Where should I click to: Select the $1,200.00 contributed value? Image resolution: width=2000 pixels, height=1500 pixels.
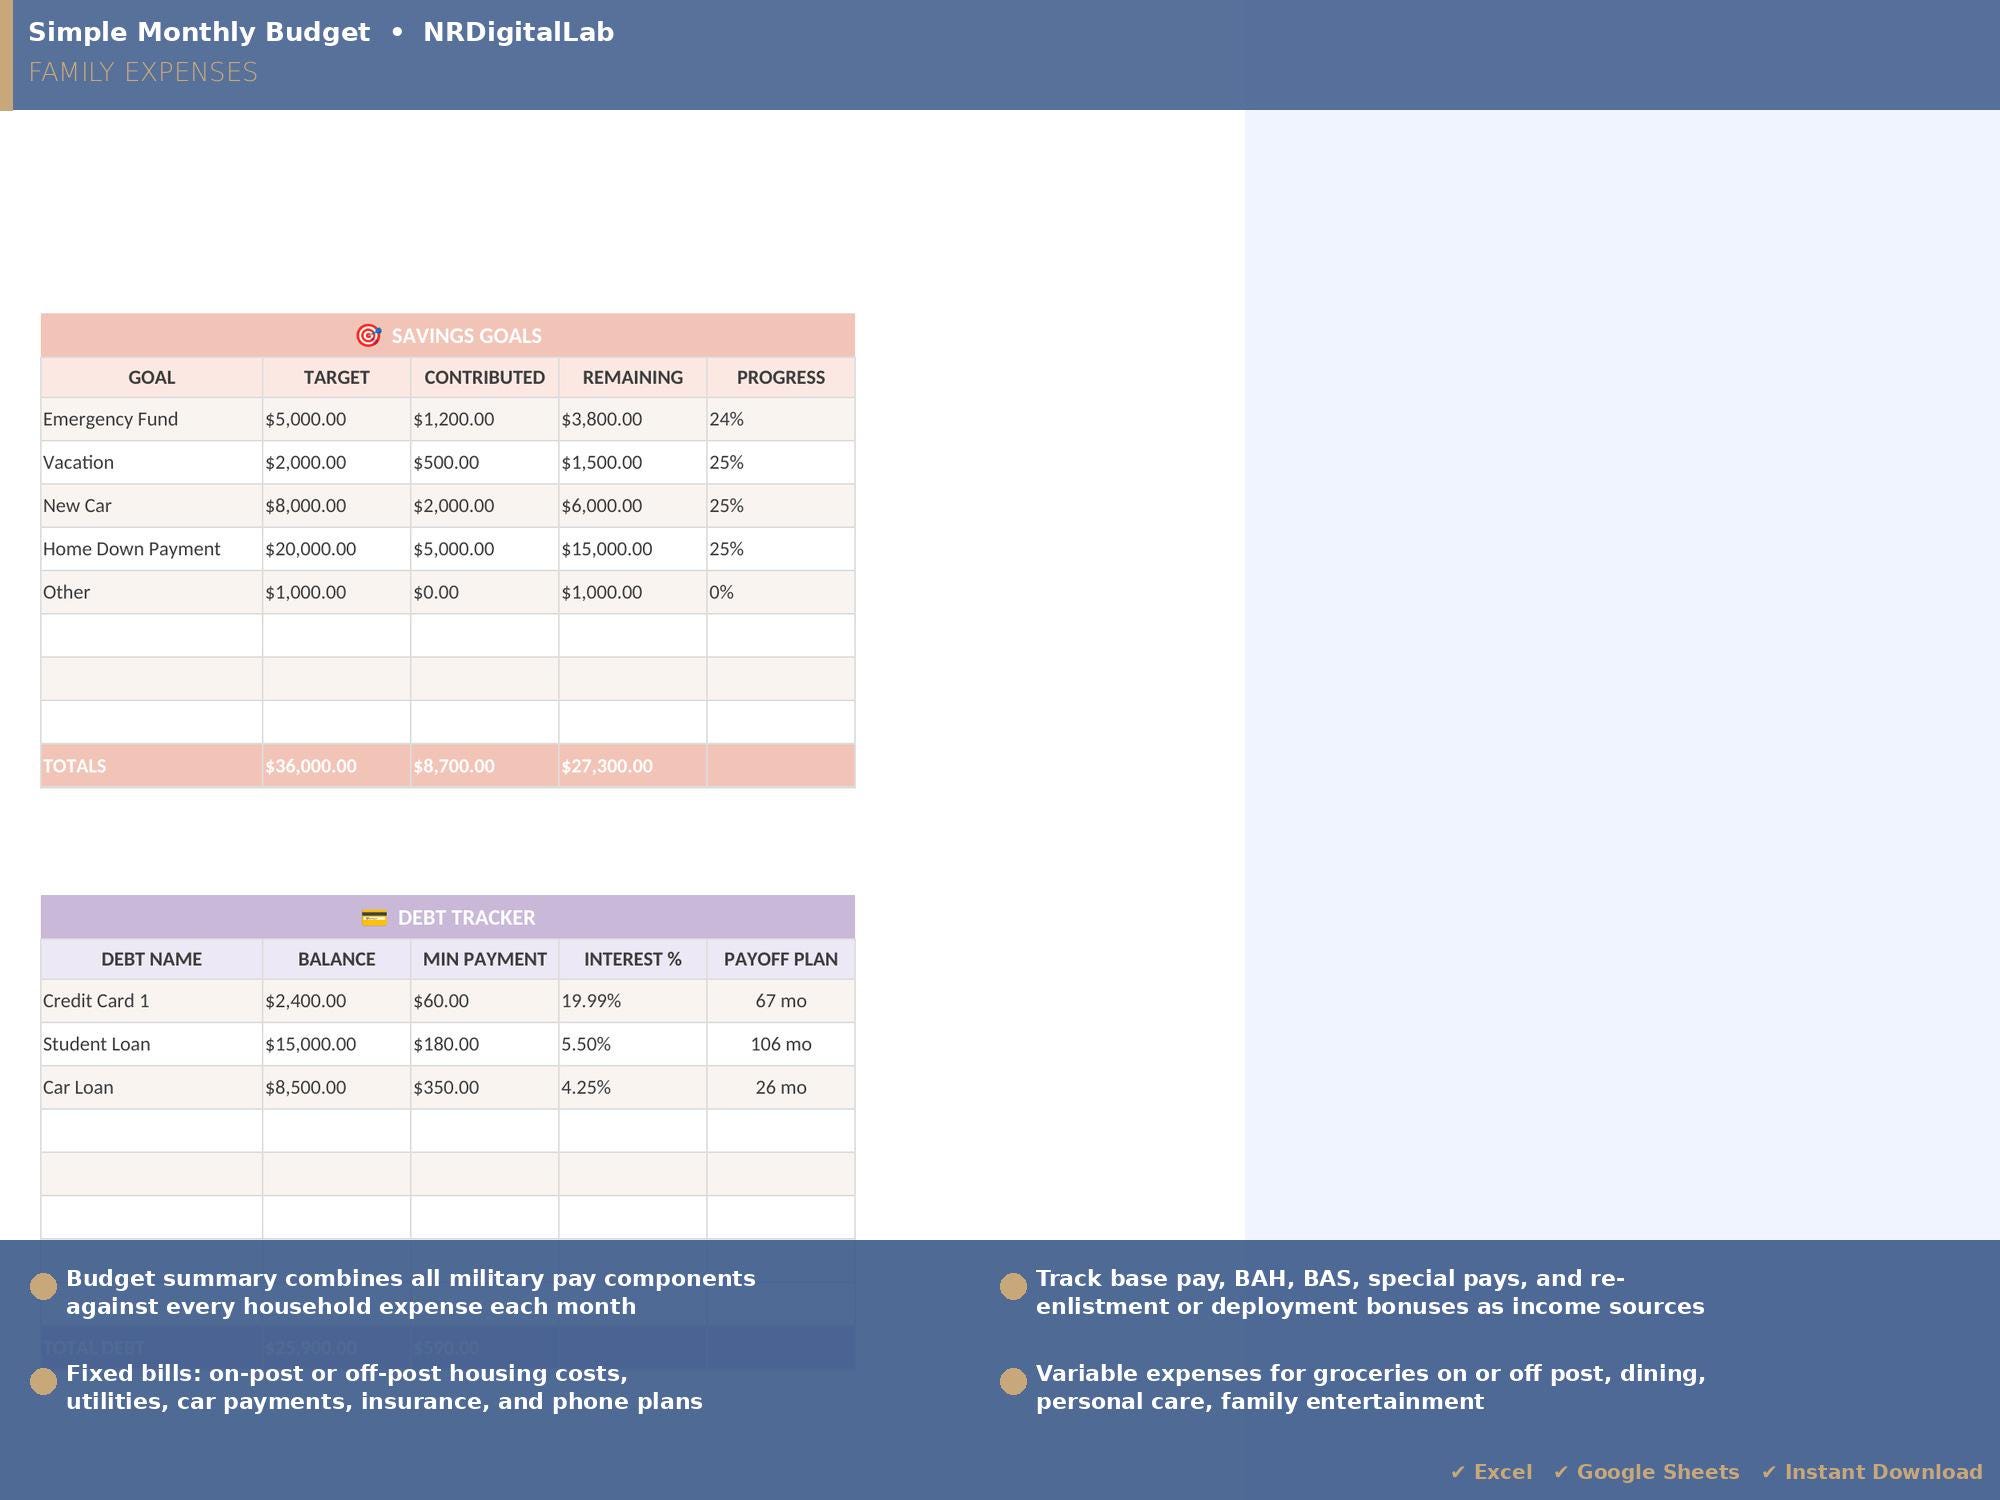click(x=485, y=419)
